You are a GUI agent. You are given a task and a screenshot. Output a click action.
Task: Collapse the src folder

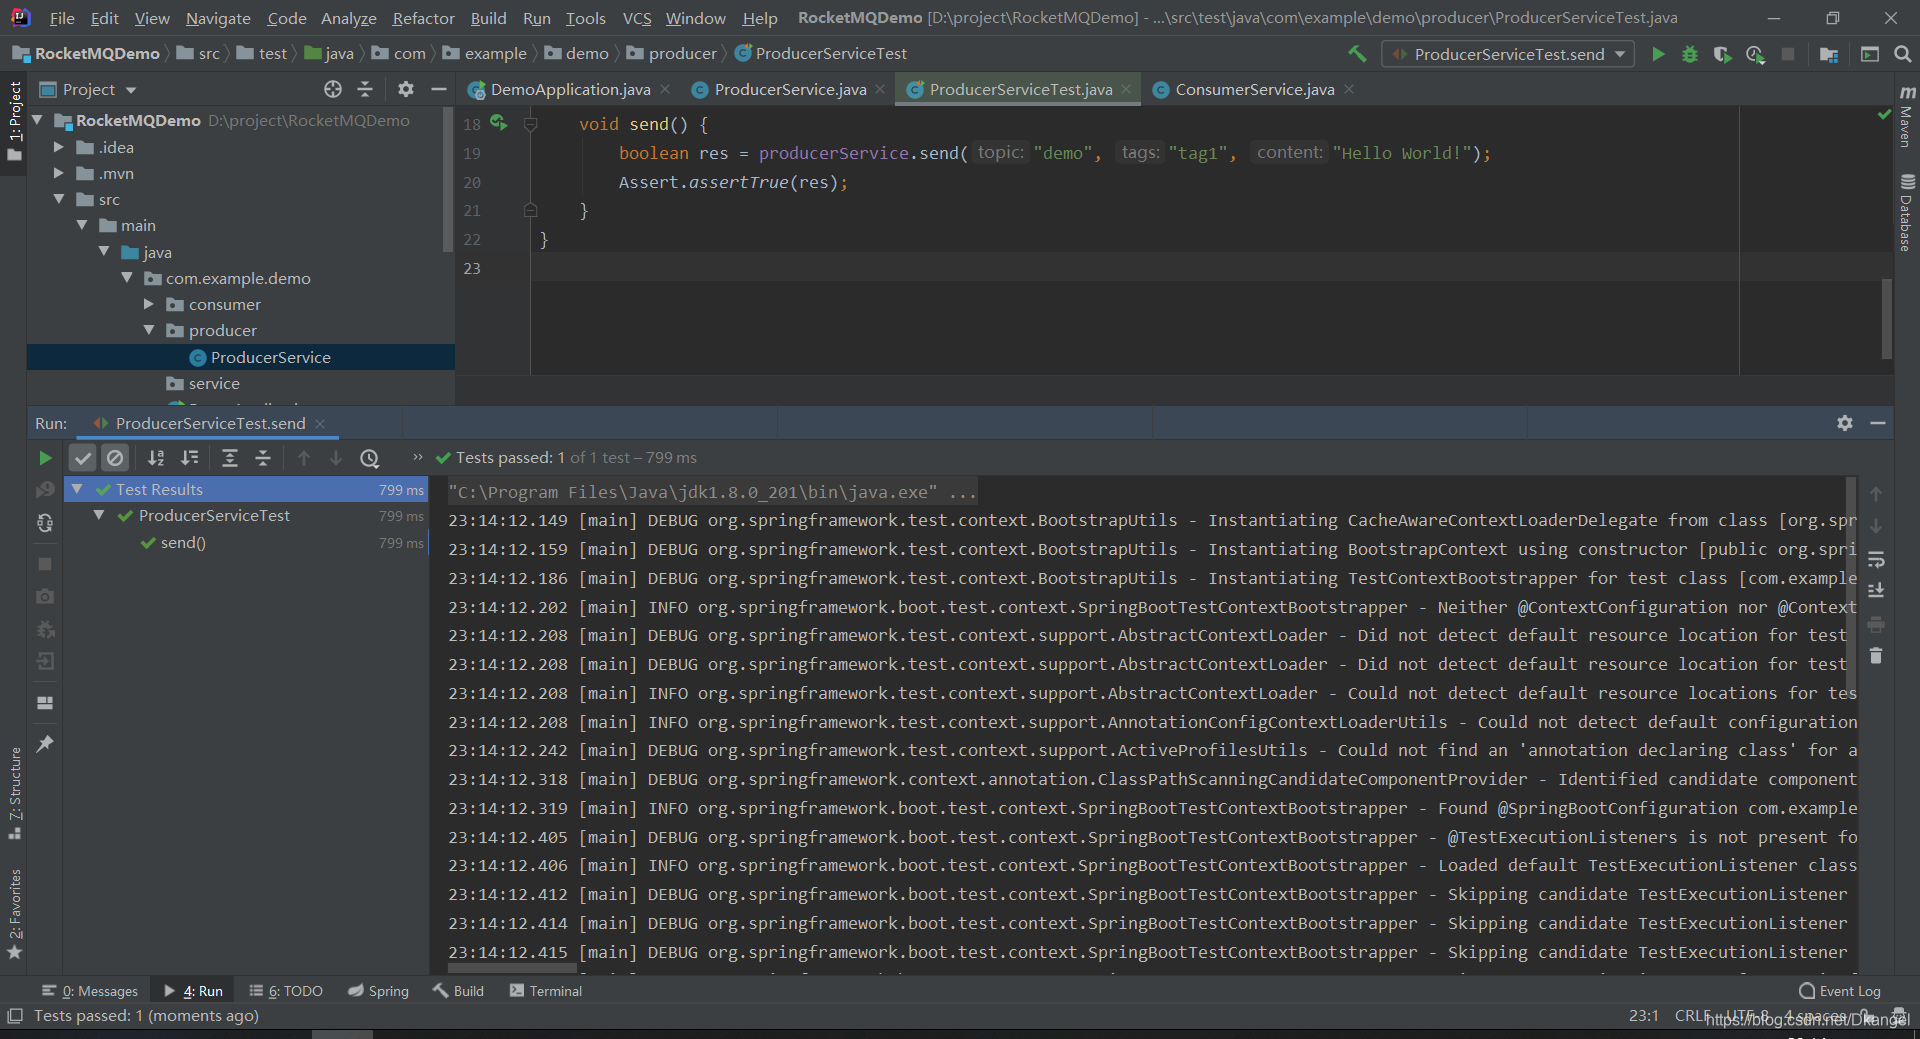59,199
